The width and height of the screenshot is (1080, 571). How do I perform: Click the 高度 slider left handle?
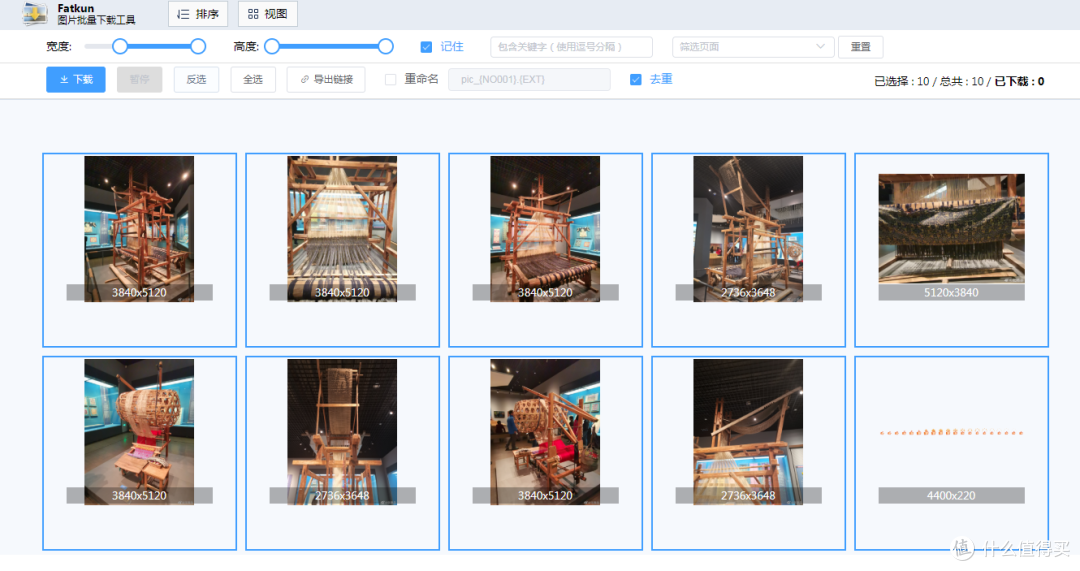(272, 46)
